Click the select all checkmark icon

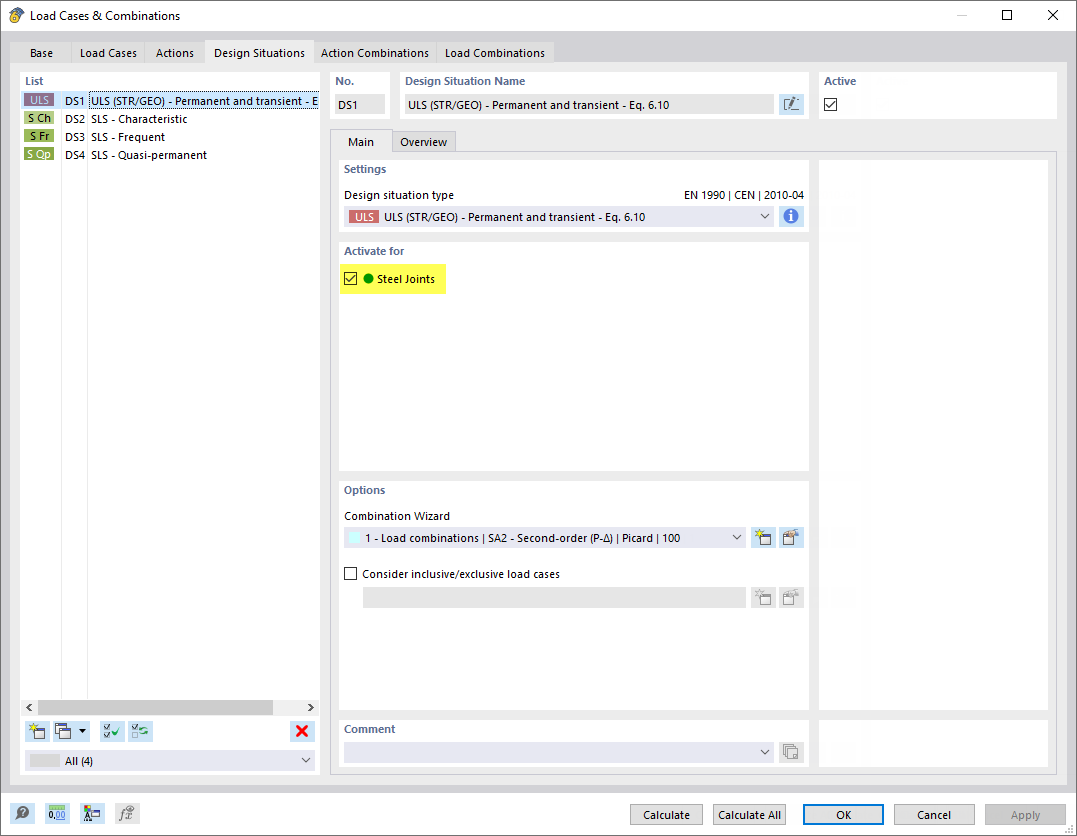(x=112, y=732)
